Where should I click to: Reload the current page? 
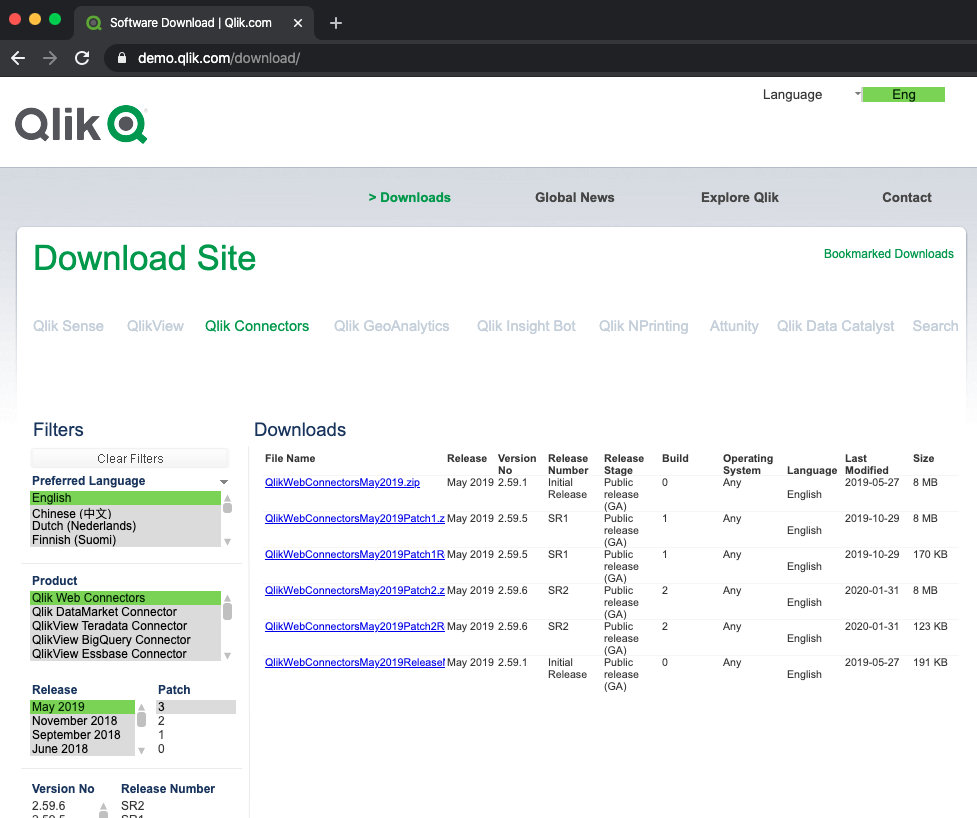82,58
